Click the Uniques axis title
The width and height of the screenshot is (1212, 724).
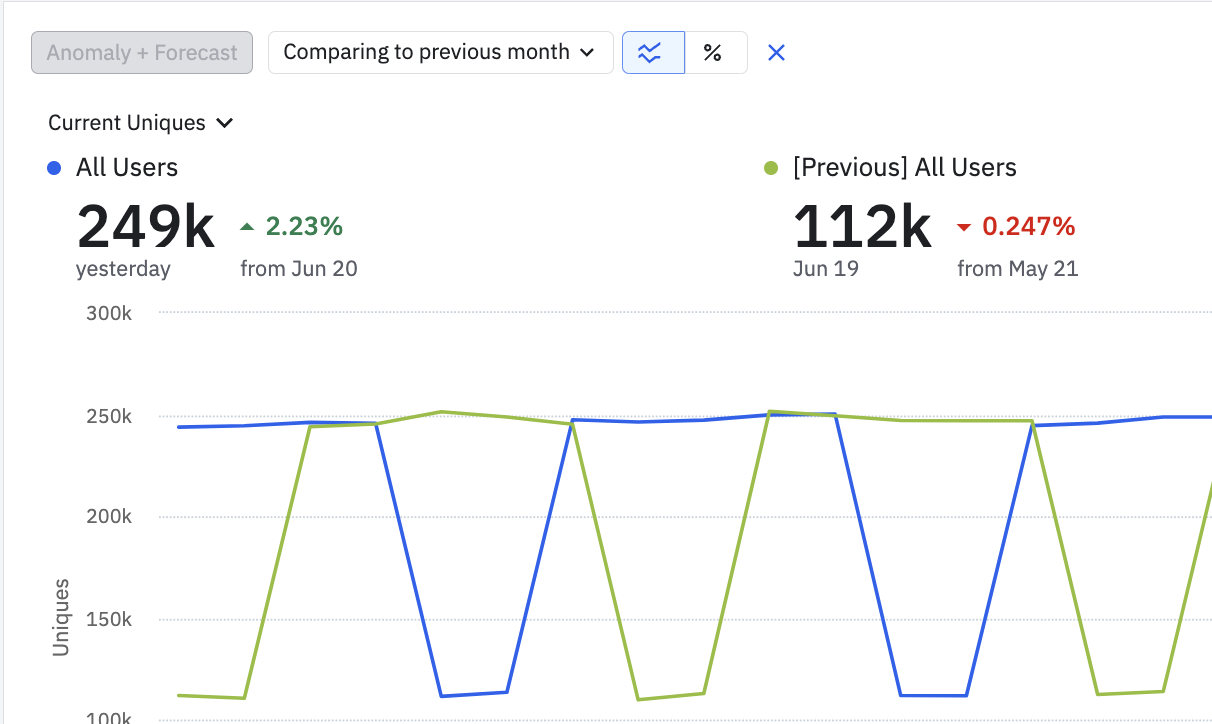(61, 617)
